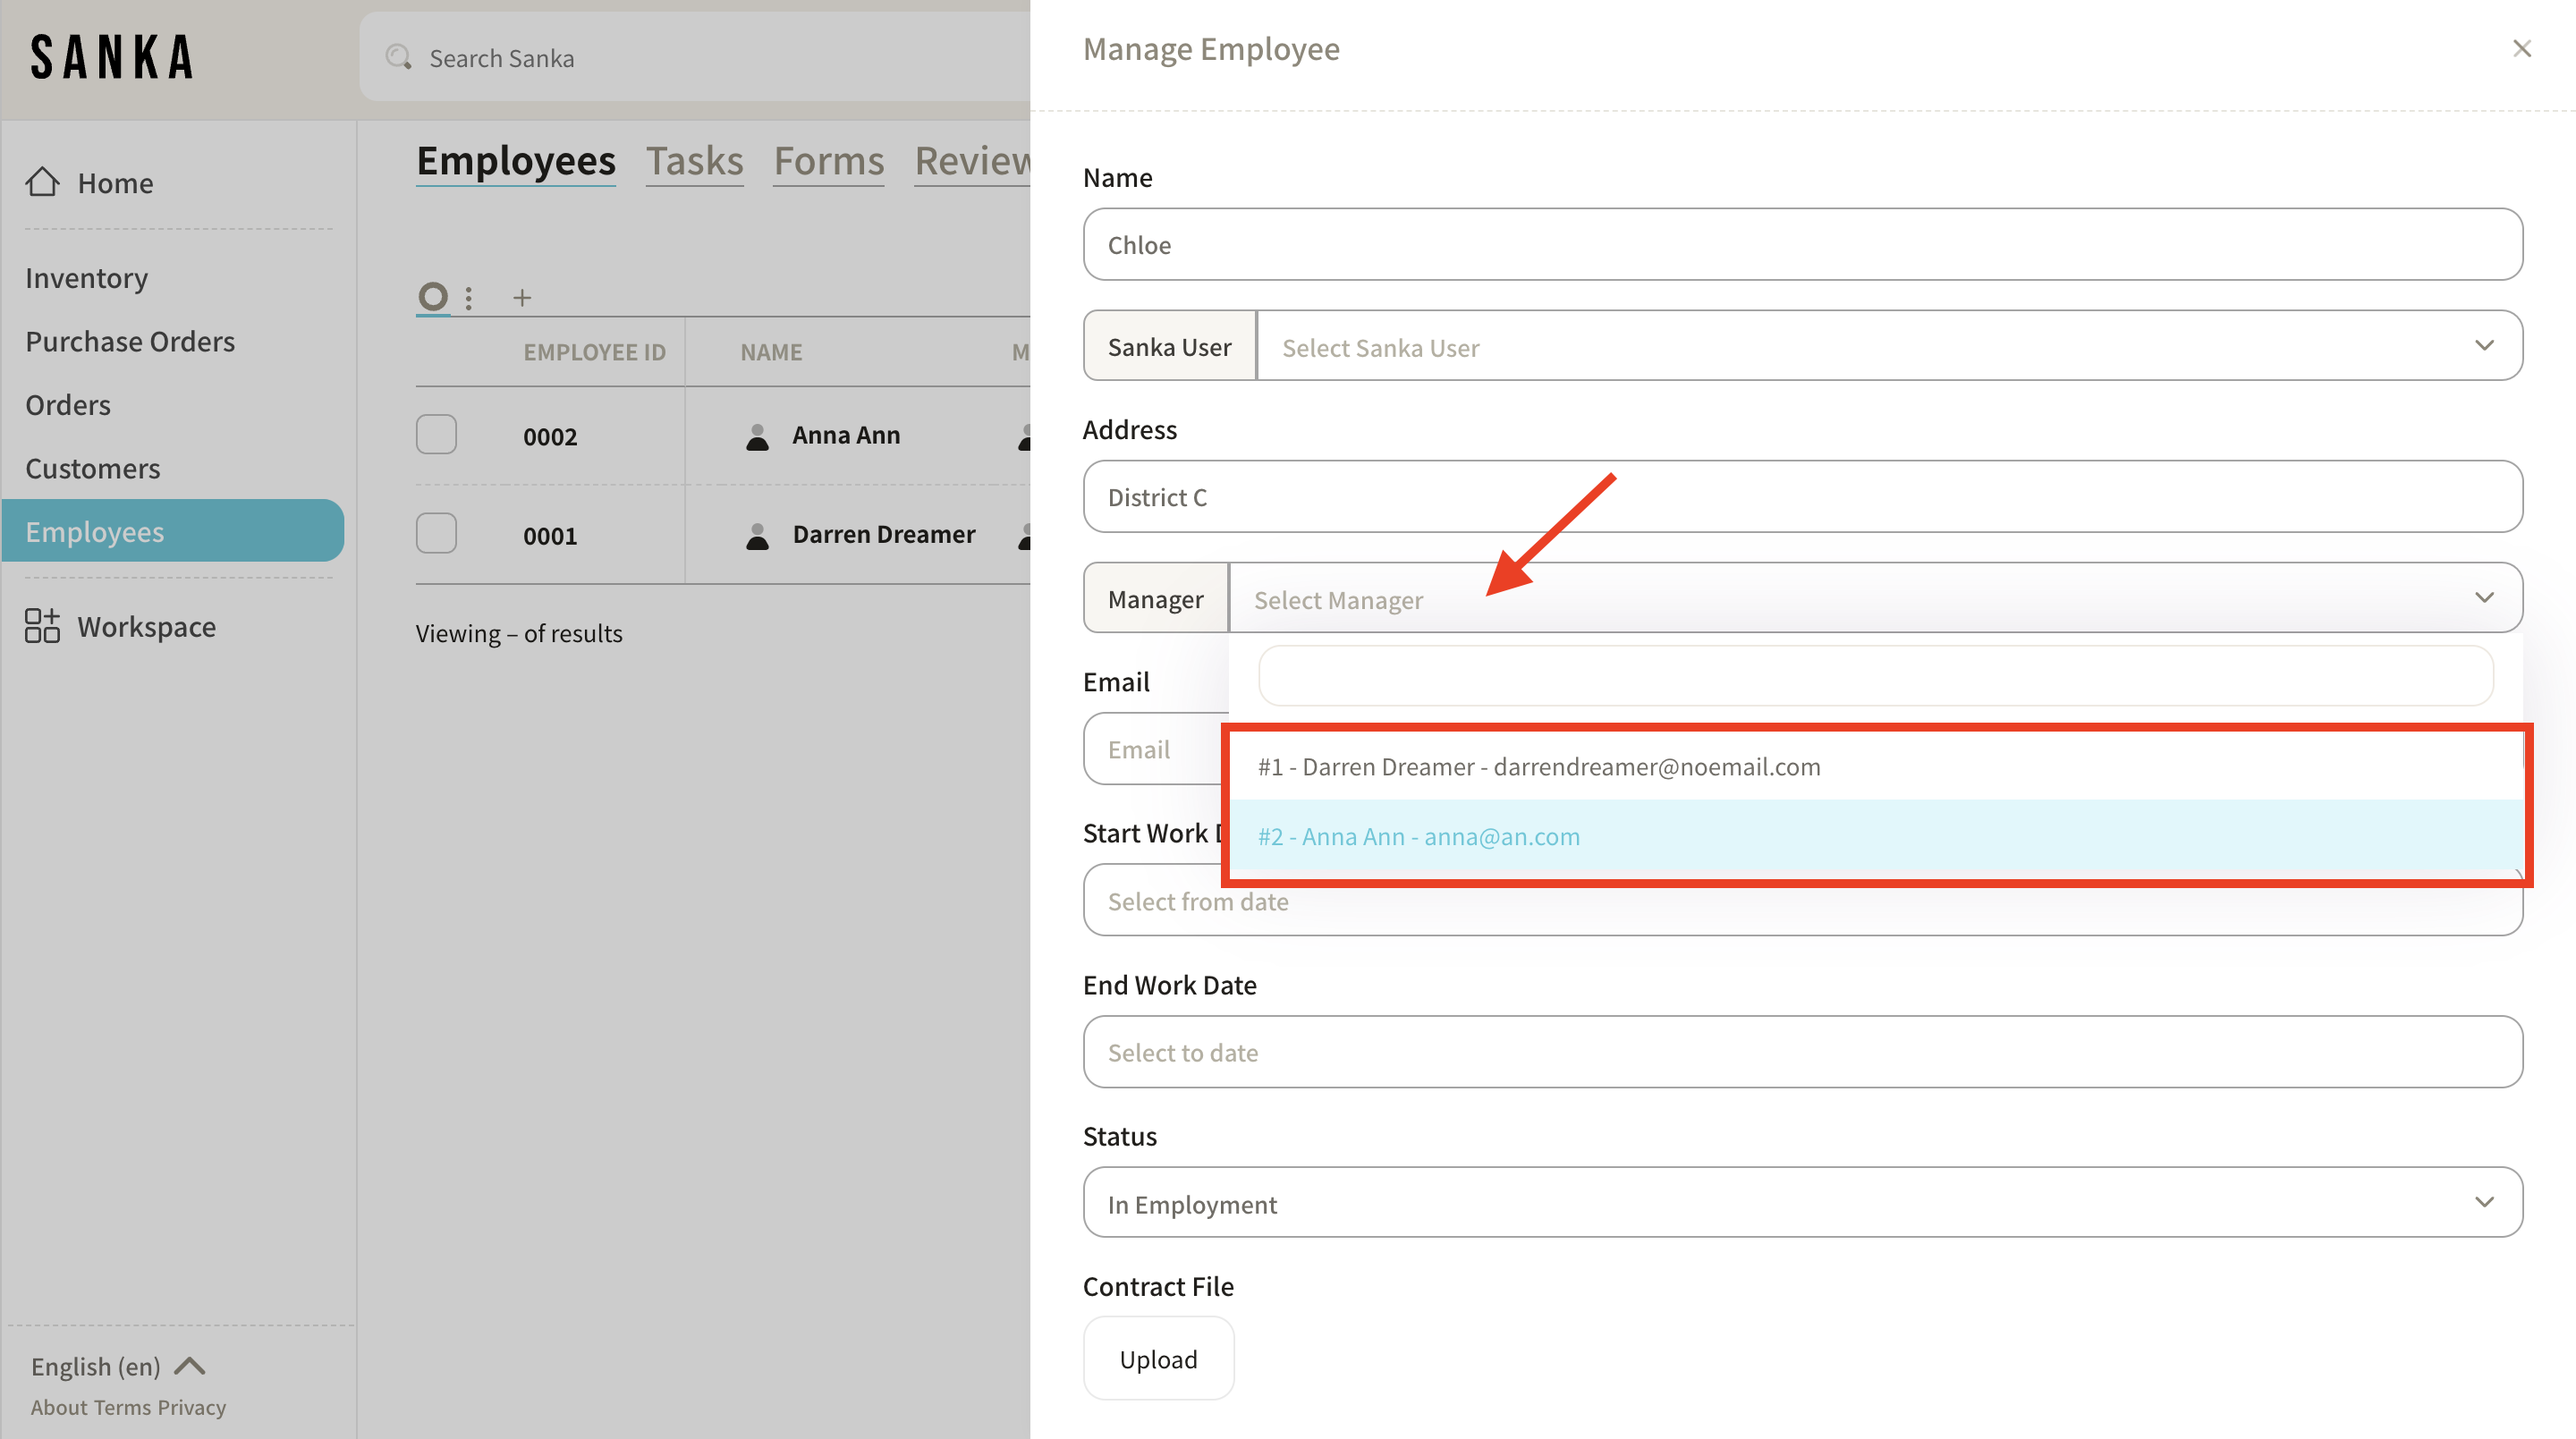Choose Anna Ann as manager option
The width and height of the screenshot is (2576, 1439).
coord(1875,837)
